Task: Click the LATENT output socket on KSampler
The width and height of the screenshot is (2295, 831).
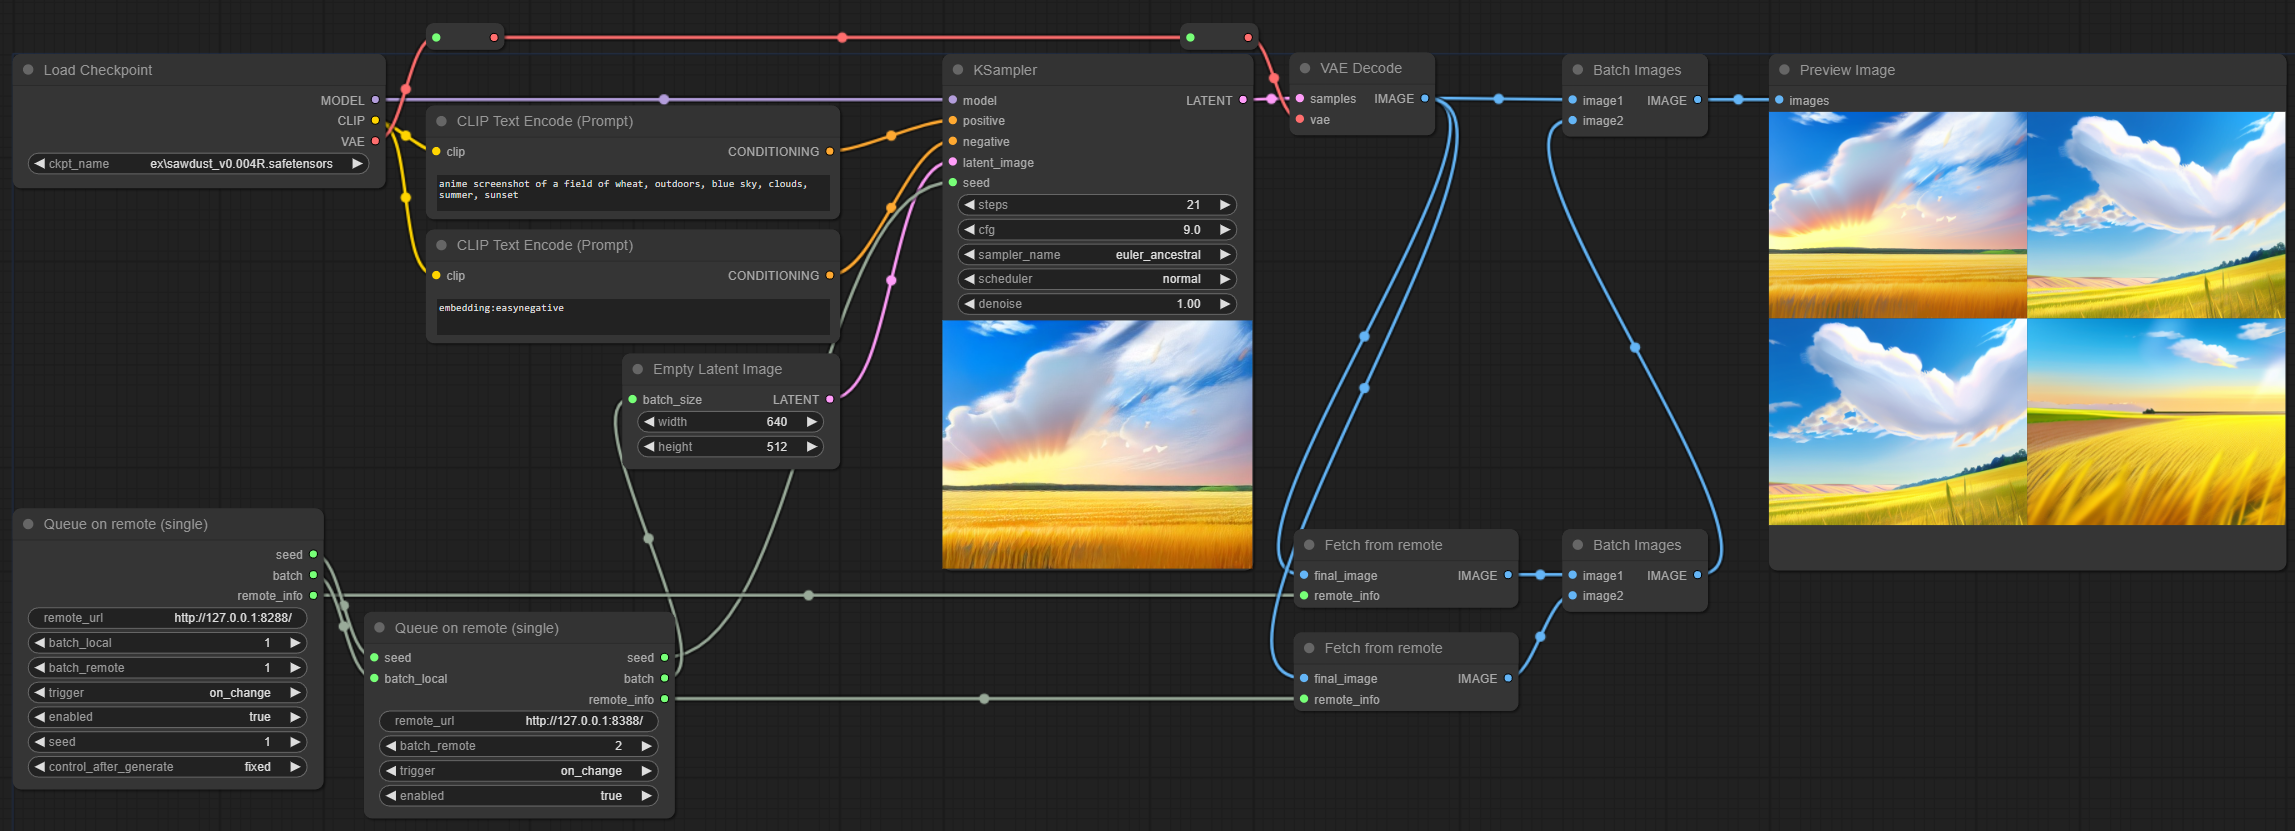Action: 1243,100
